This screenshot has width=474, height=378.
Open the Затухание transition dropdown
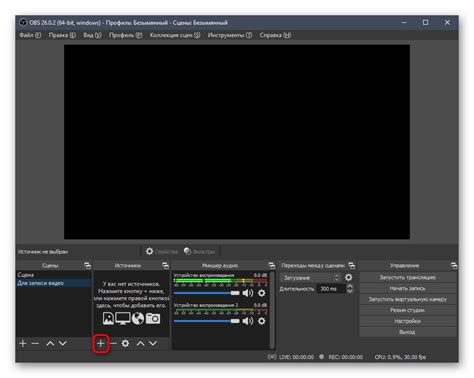310,278
